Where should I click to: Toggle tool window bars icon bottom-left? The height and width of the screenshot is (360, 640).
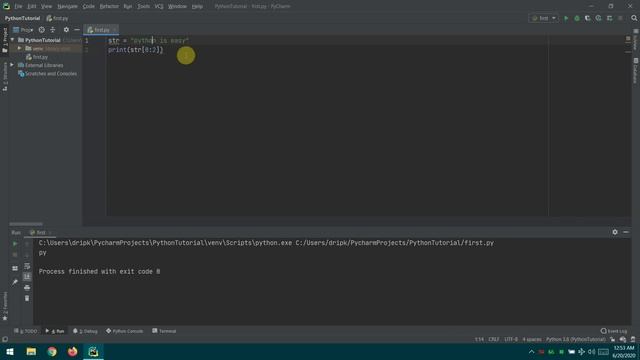[x=5, y=340]
